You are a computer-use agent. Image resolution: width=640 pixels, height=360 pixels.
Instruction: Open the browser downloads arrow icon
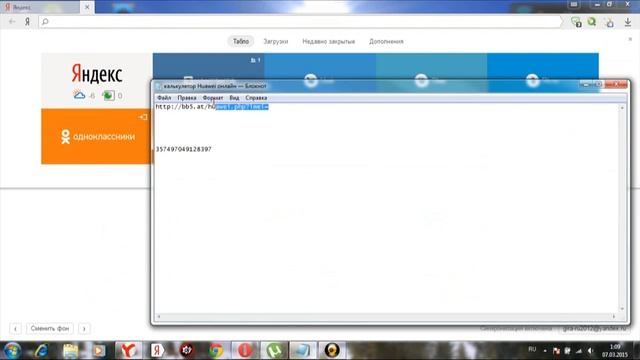[628, 22]
